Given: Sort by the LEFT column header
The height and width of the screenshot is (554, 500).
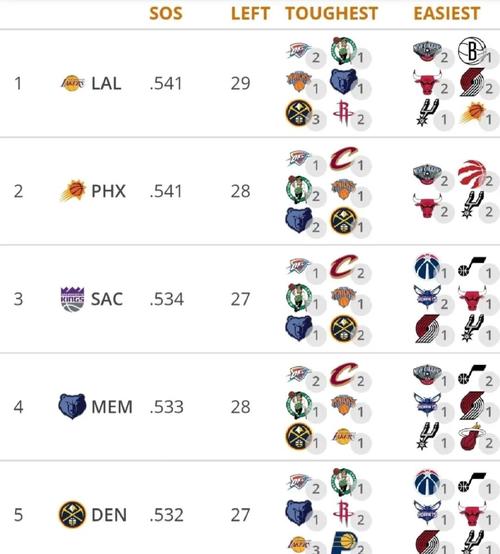Looking at the screenshot, I should pos(250,14).
